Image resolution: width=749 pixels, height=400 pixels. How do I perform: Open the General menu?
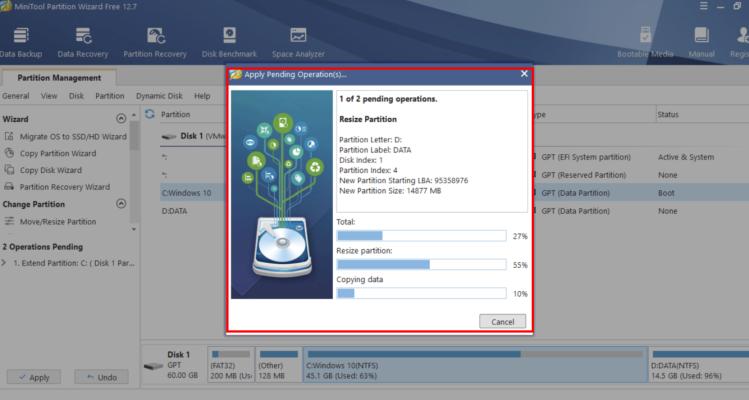[16, 96]
